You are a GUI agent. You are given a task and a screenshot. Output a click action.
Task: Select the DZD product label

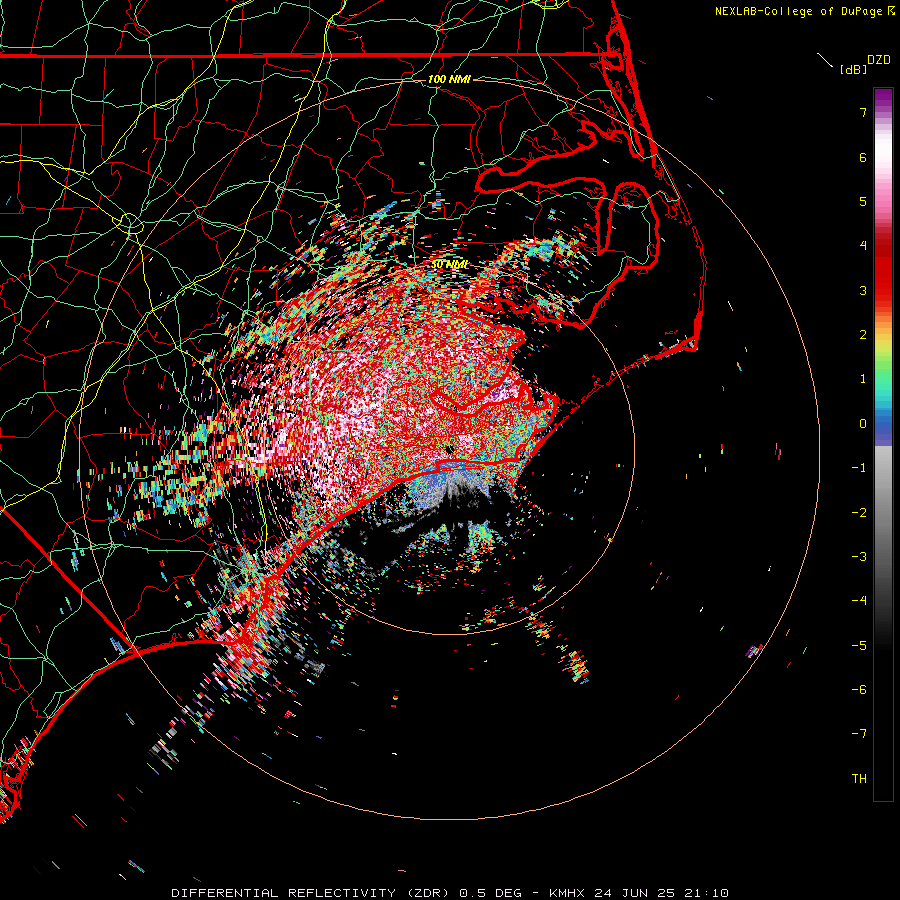coord(879,60)
